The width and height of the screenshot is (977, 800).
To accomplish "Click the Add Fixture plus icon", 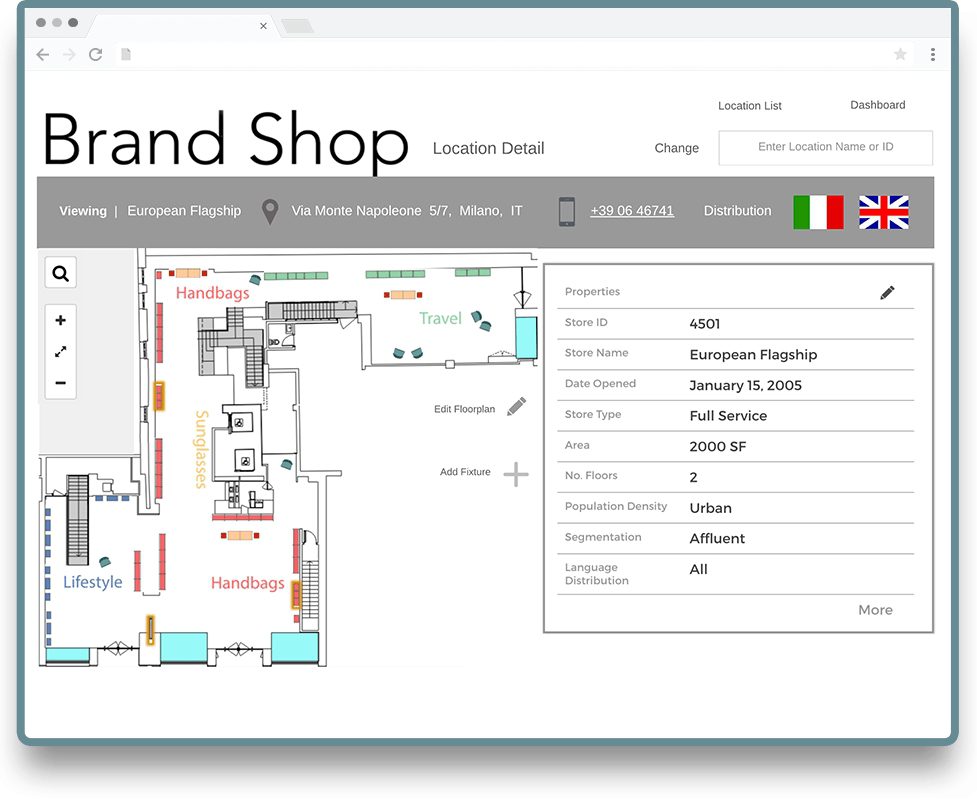I will pos(515,474).
